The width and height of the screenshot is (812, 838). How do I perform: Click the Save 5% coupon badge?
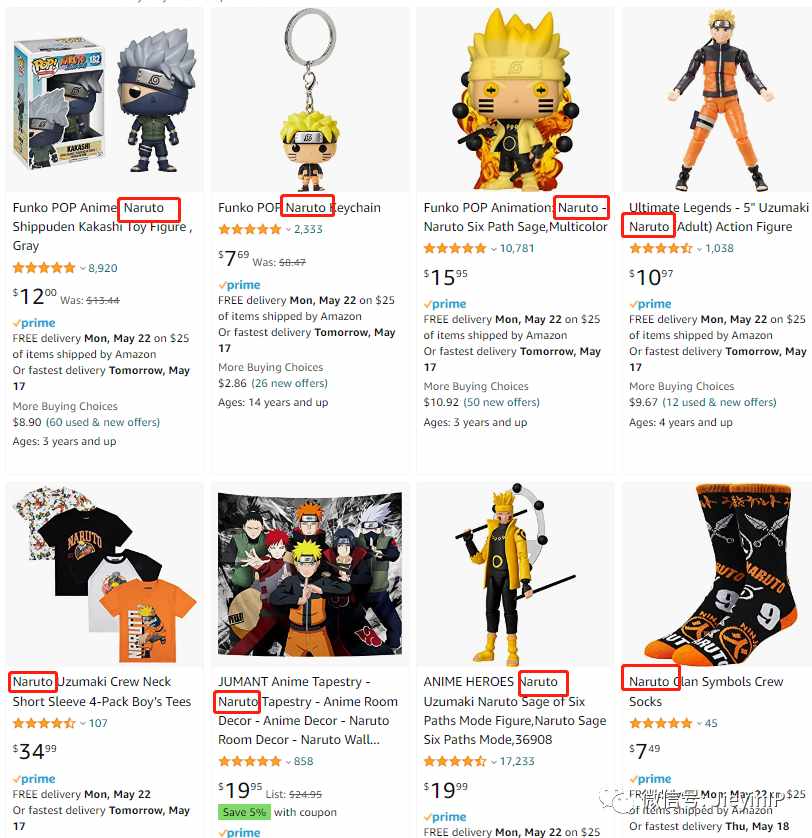coord(244,812)
